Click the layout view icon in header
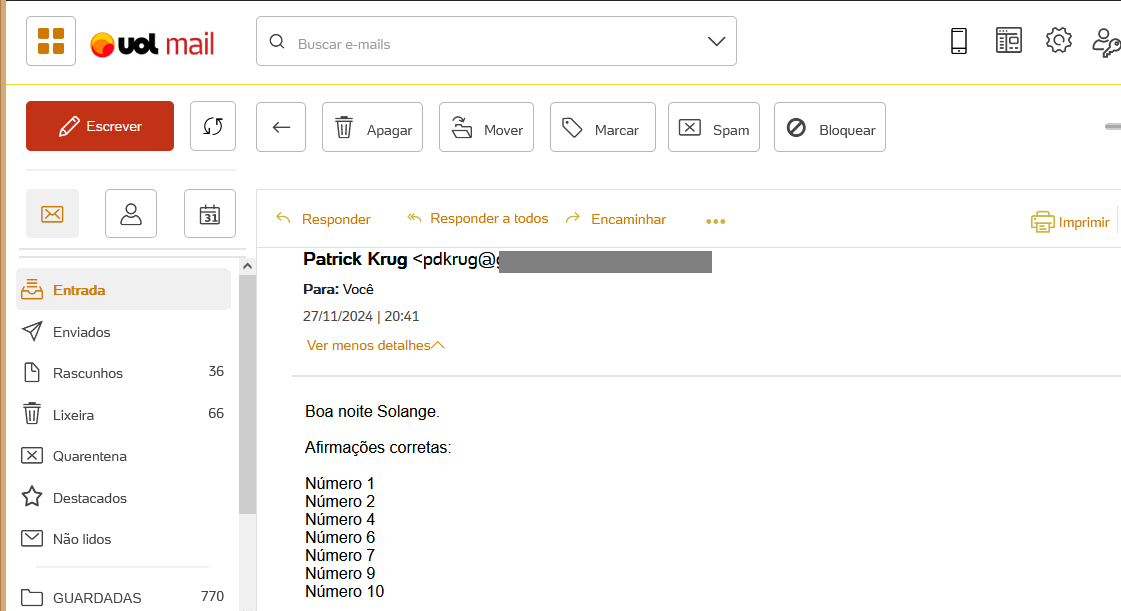Screen dimensions: 1121x611 tap(1008, 41)
